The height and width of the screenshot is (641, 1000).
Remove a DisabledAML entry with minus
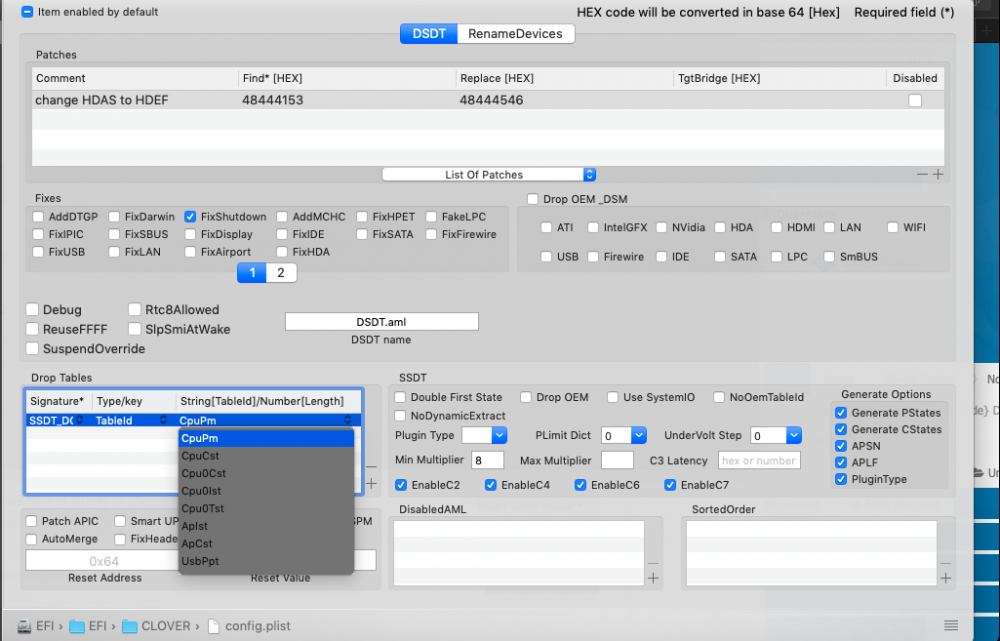click(x=653, y=563)
